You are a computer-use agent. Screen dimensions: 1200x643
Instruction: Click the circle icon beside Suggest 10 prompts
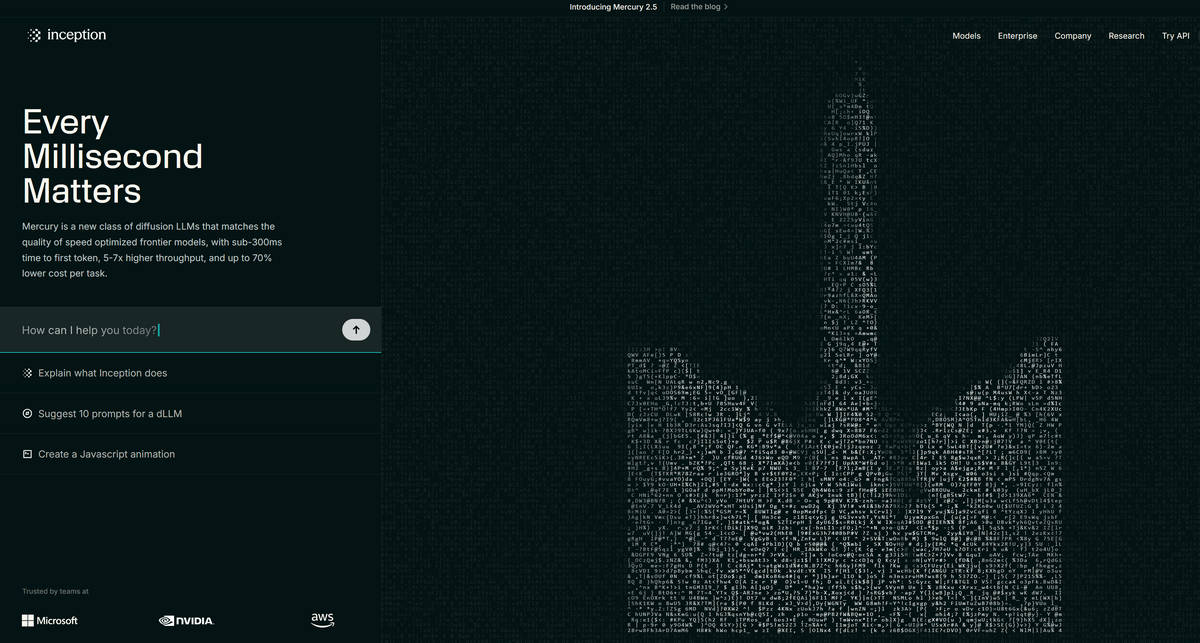(x=27, y=414)
